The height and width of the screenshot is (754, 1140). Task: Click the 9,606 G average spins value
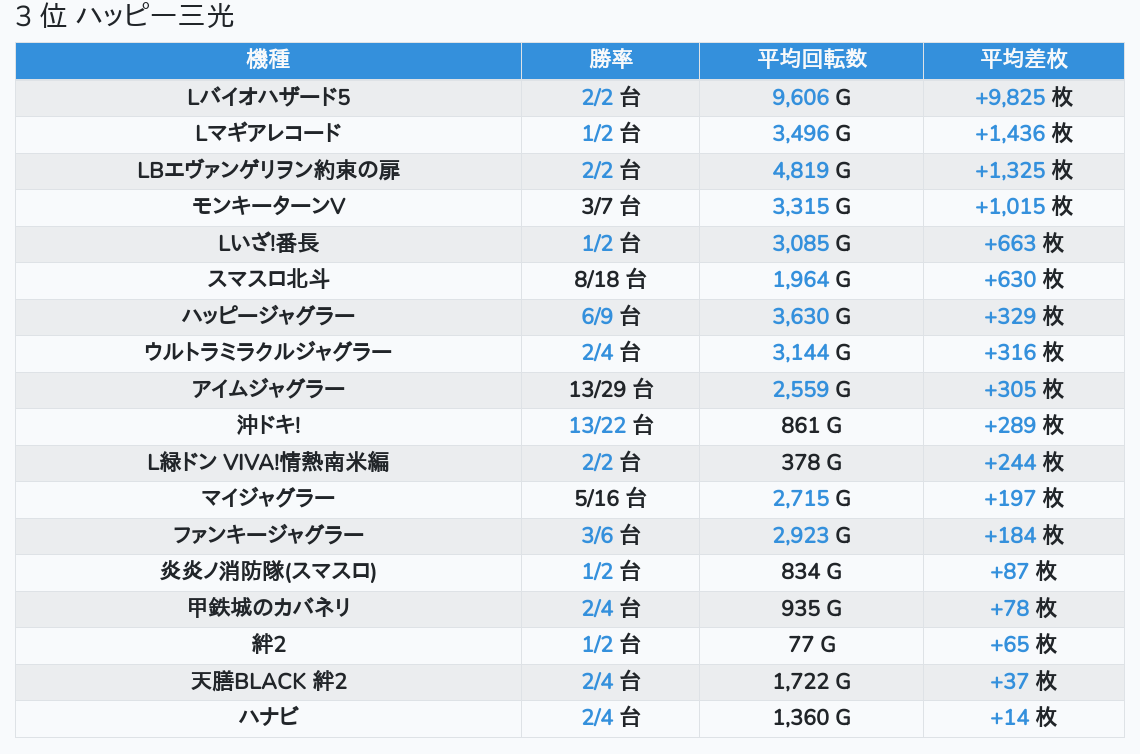pos(811,97)
